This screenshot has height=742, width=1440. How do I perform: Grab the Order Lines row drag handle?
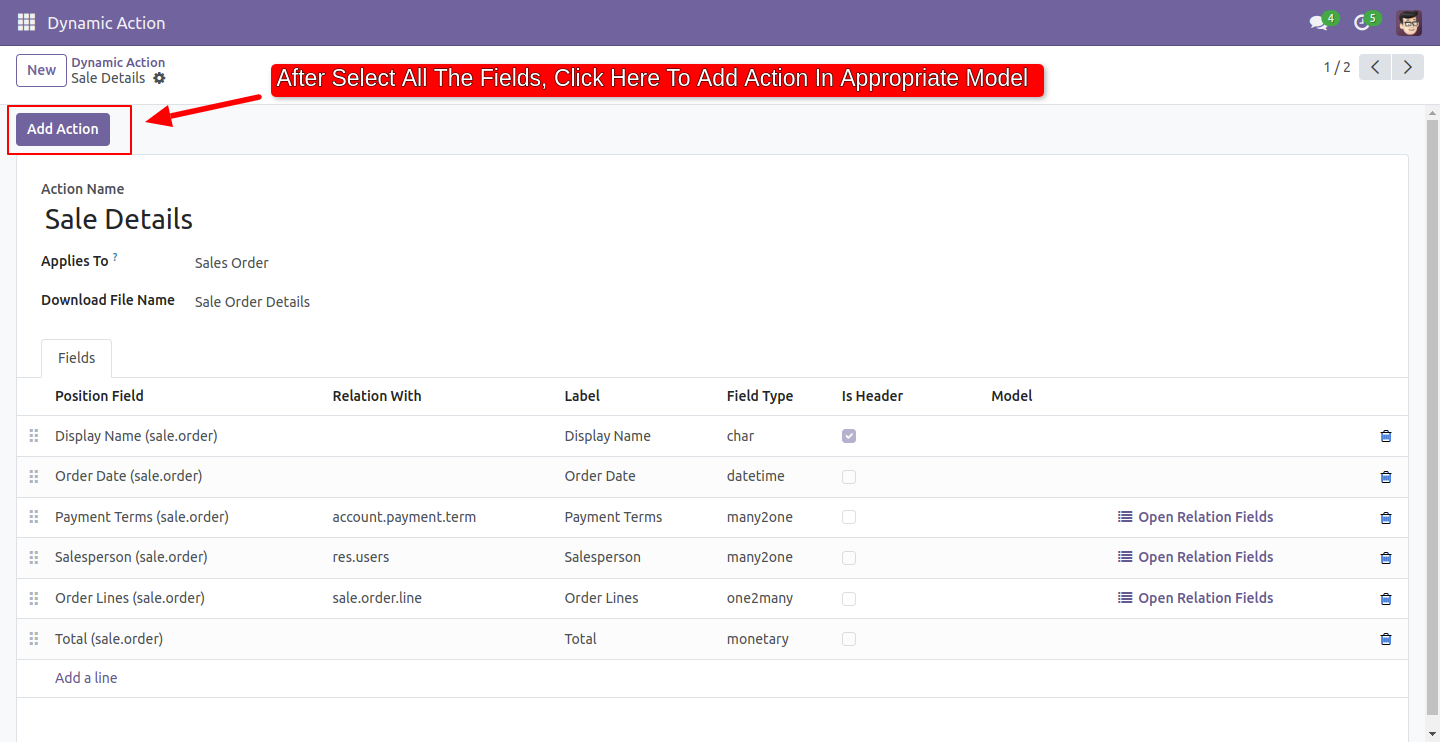[34, 598]
